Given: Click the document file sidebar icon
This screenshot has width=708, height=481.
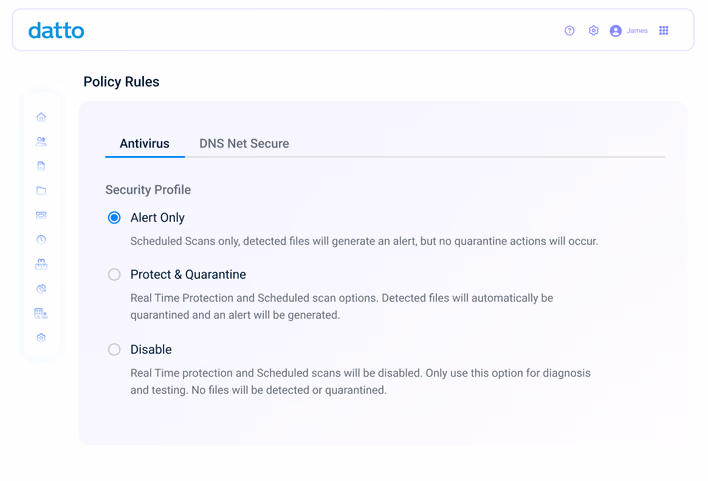Looking at the screenshot, I should point(41,166).
